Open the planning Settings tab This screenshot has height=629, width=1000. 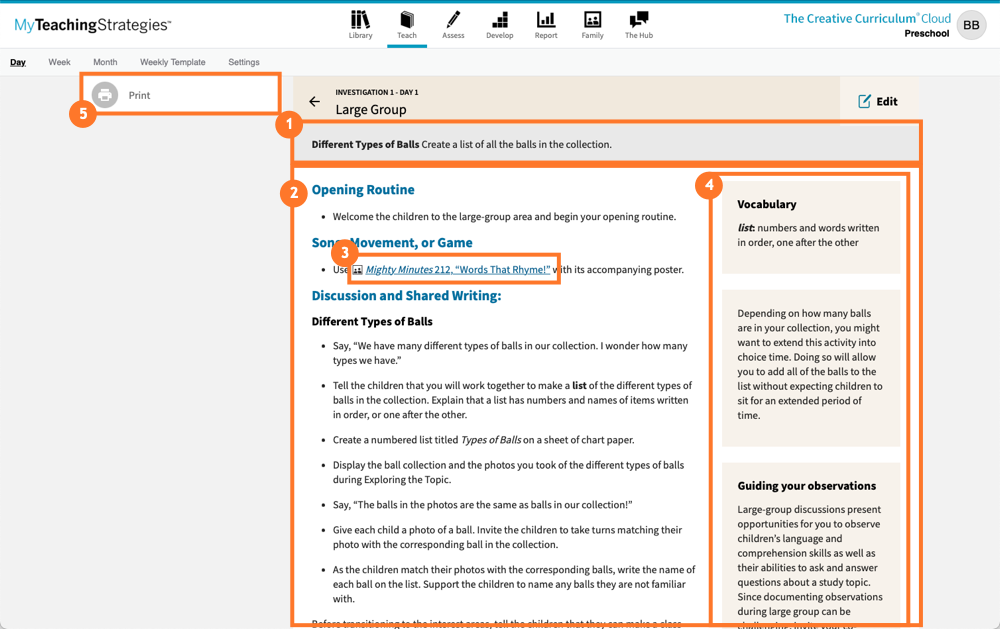point(243,61)
